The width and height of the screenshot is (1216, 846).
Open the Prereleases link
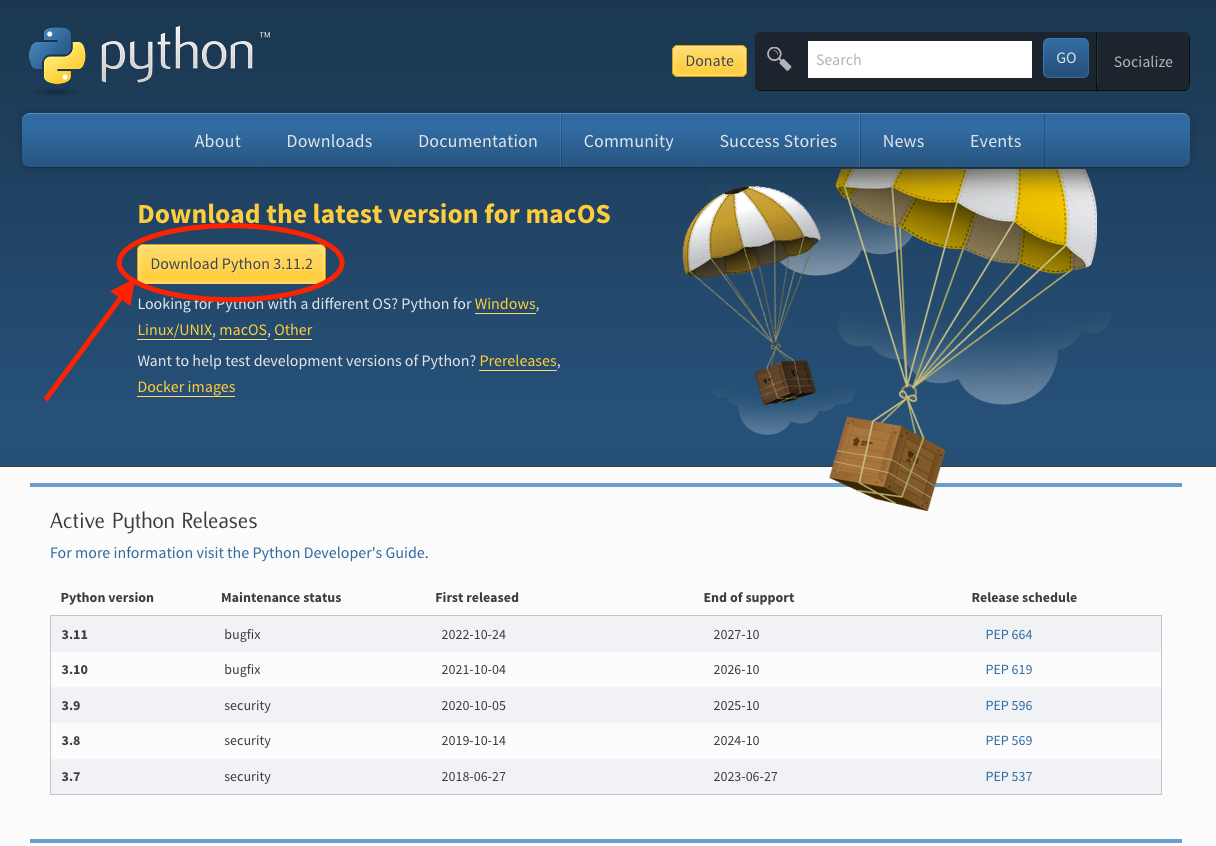coord(518,361)
